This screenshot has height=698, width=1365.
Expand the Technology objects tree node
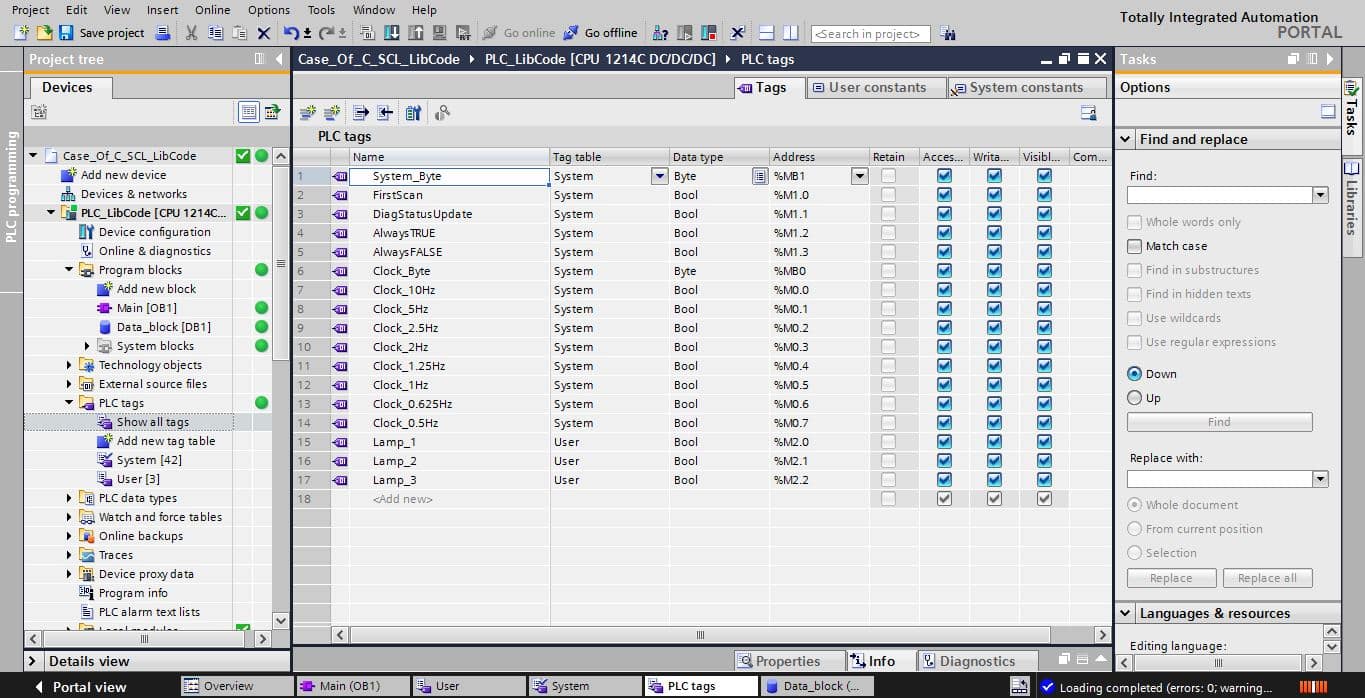pos(70,365)
